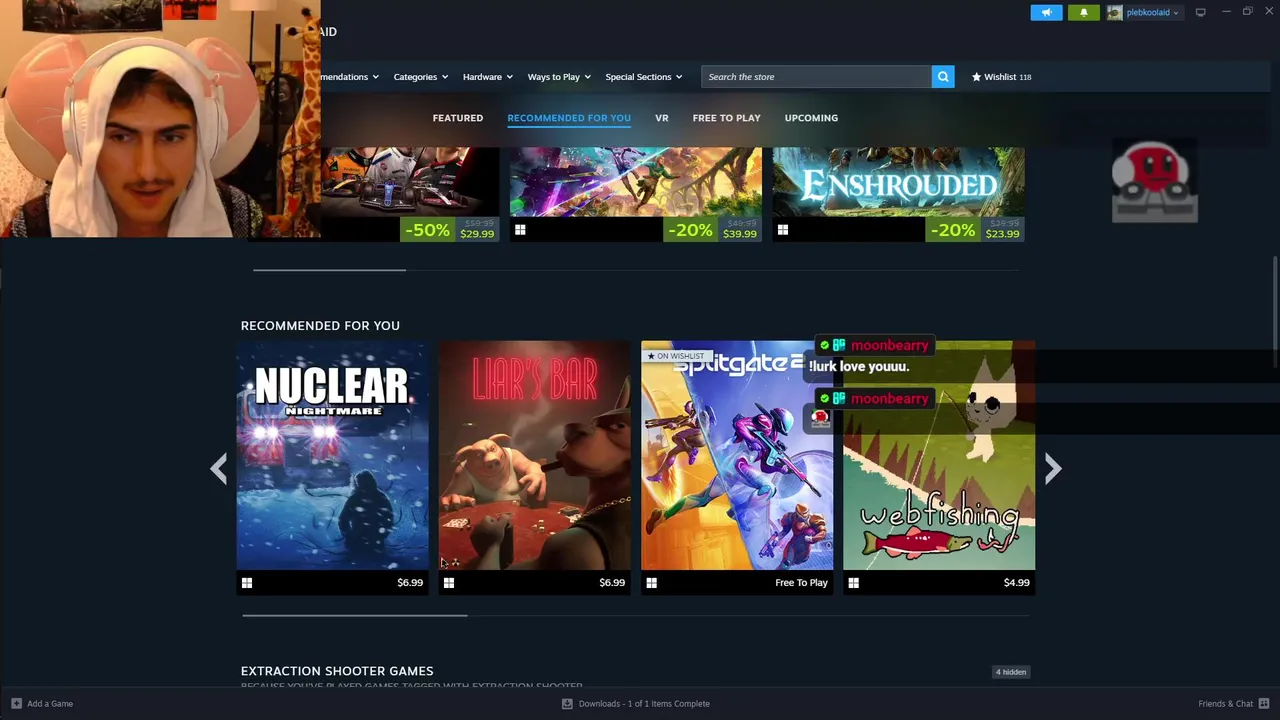1280x720 pixels.
Task: Open the racing game -50% card
Action: click(x=410, y=194)
